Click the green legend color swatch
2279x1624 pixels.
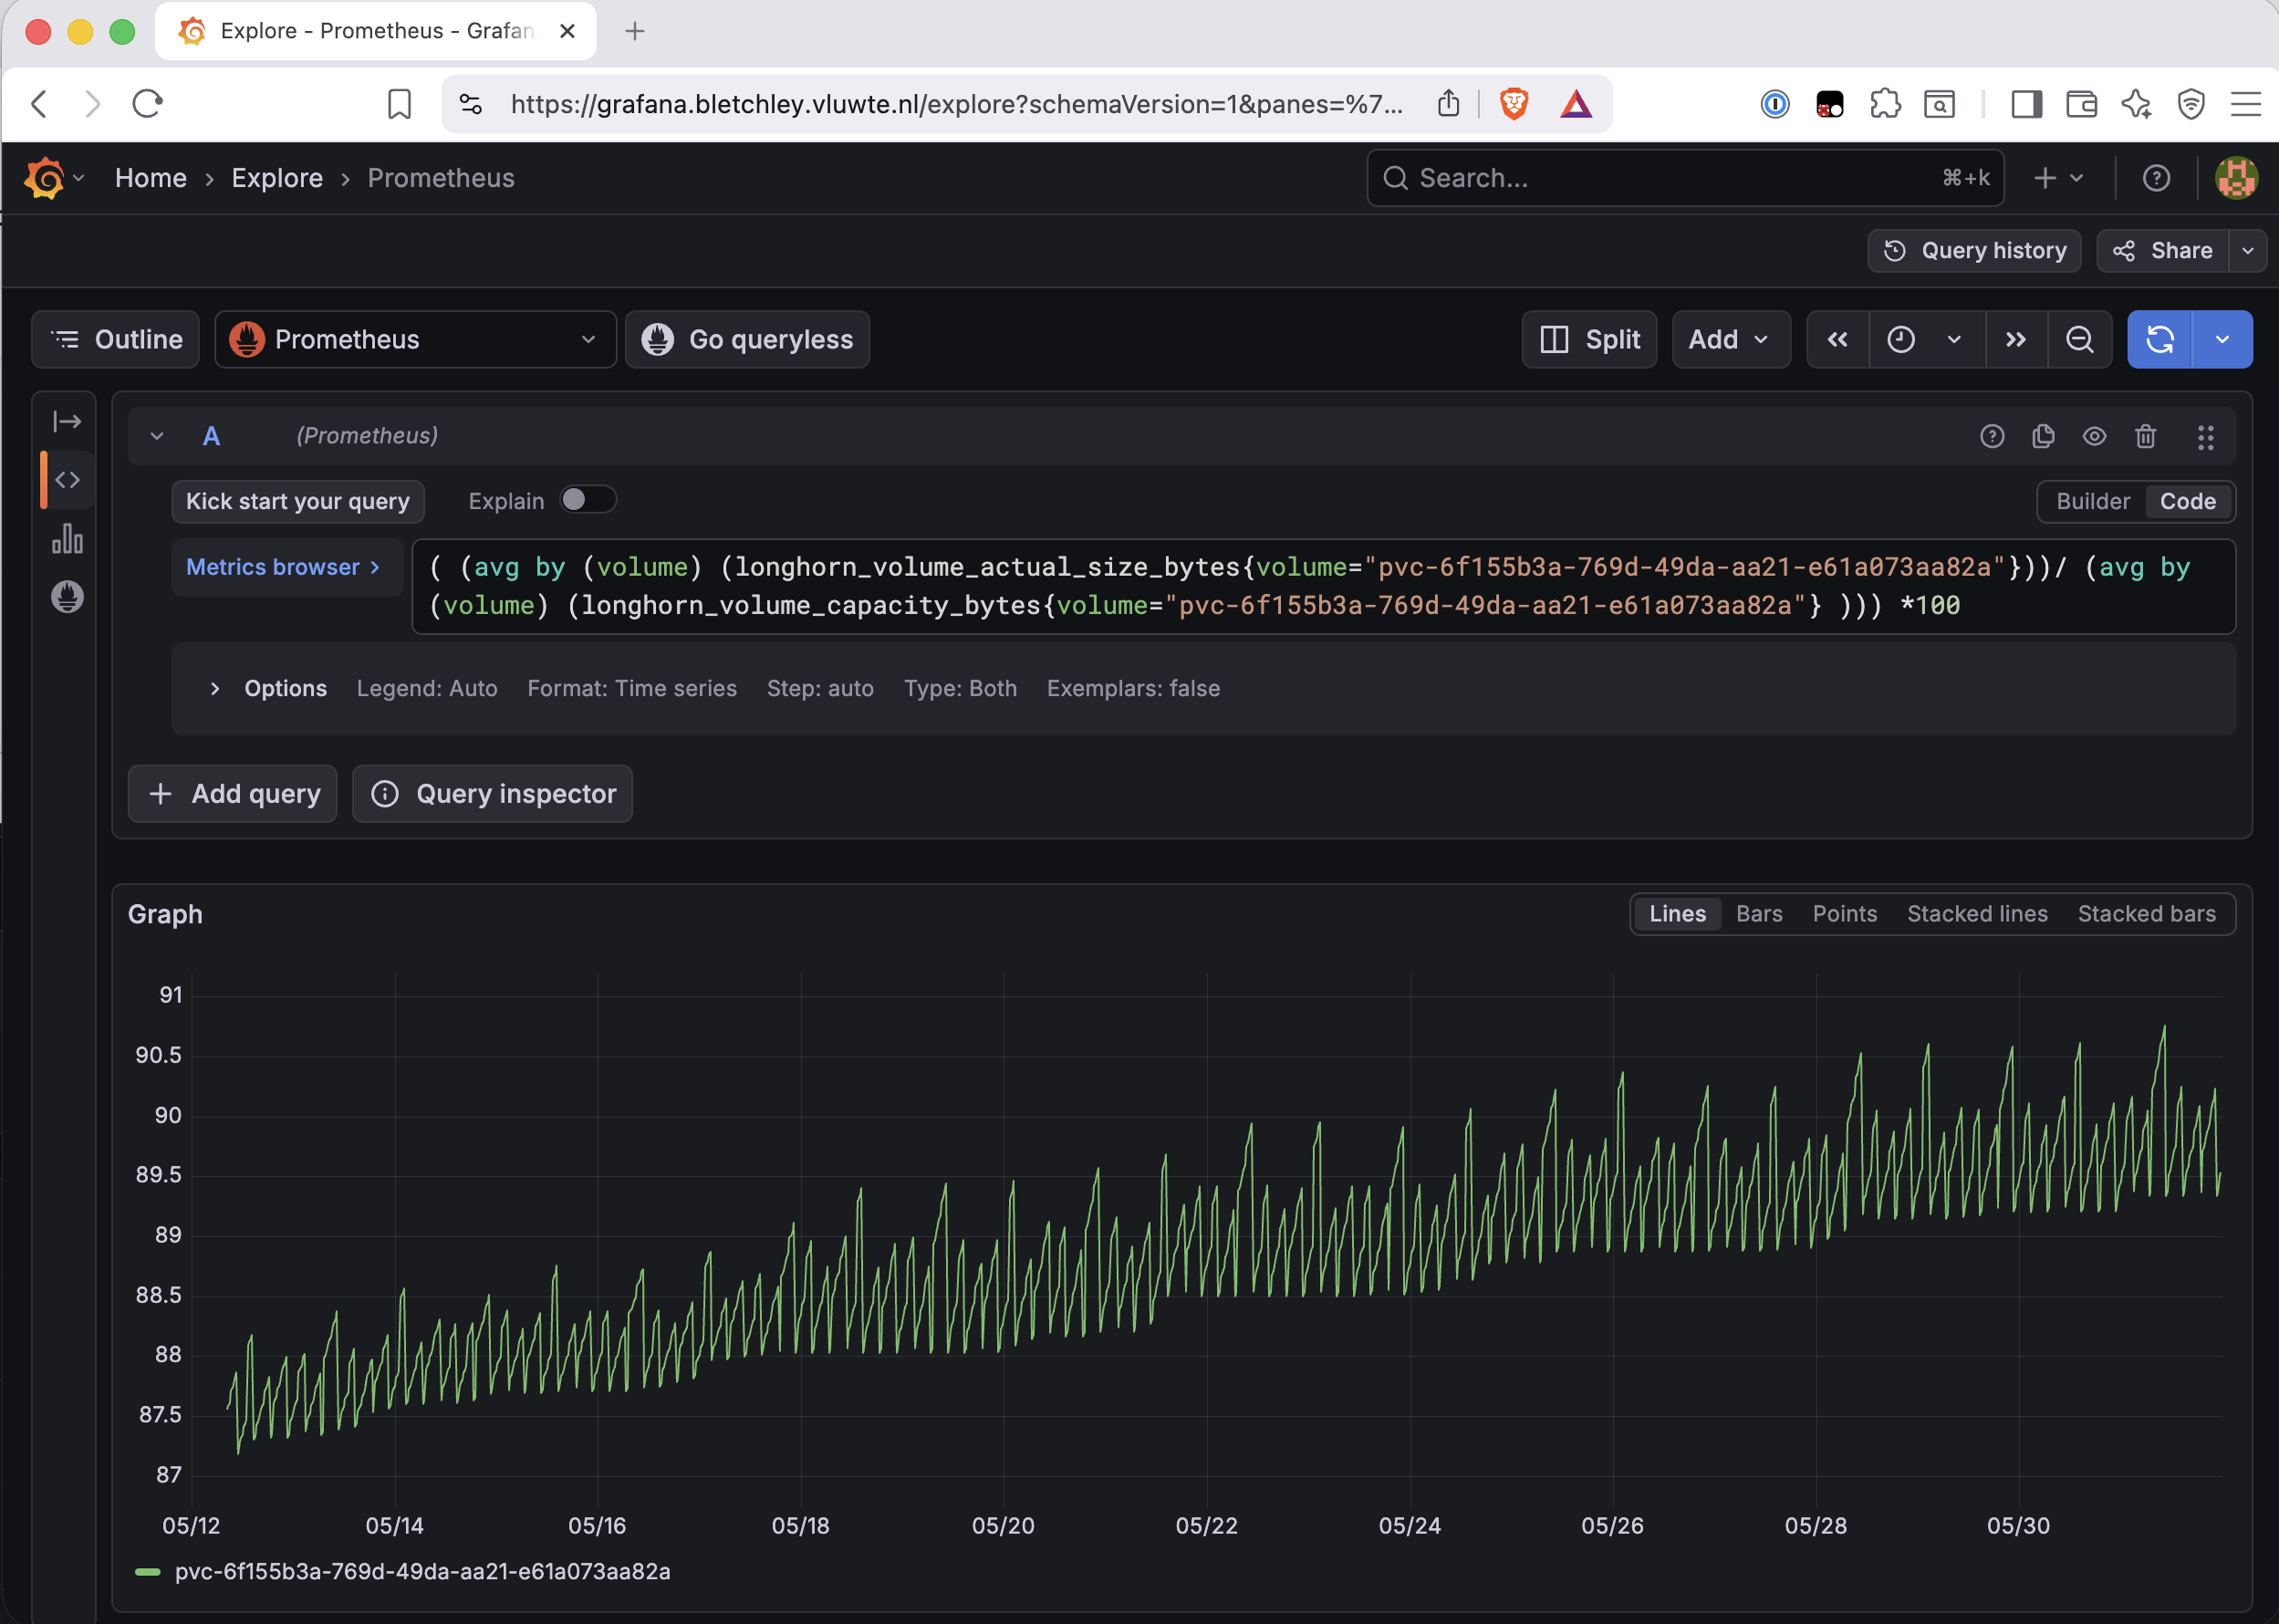147,1573
